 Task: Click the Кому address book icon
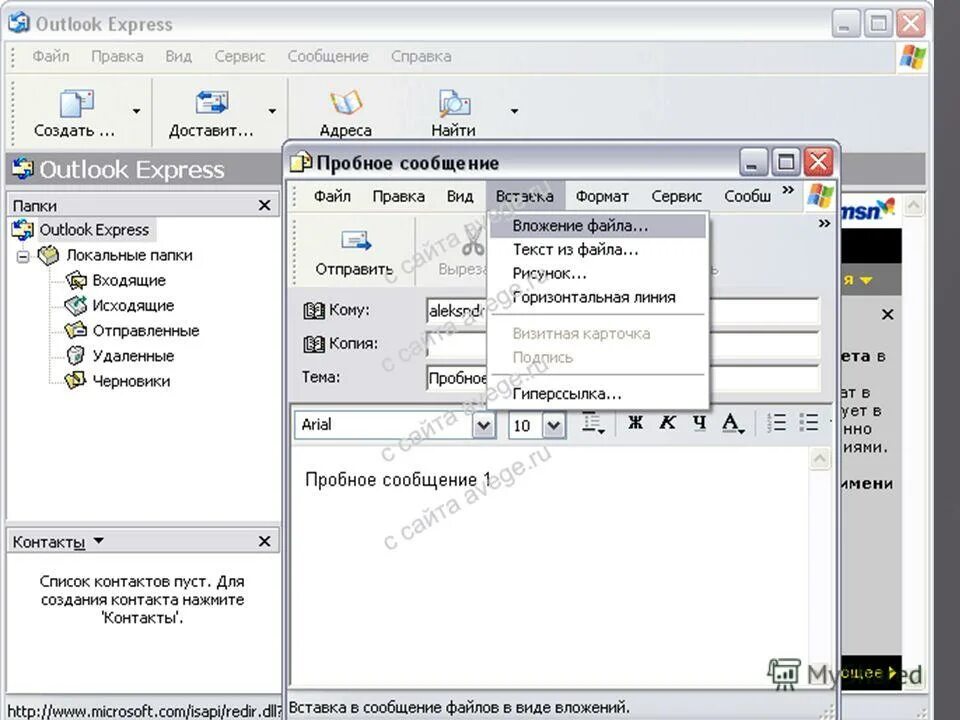click(x=314, y=310)
